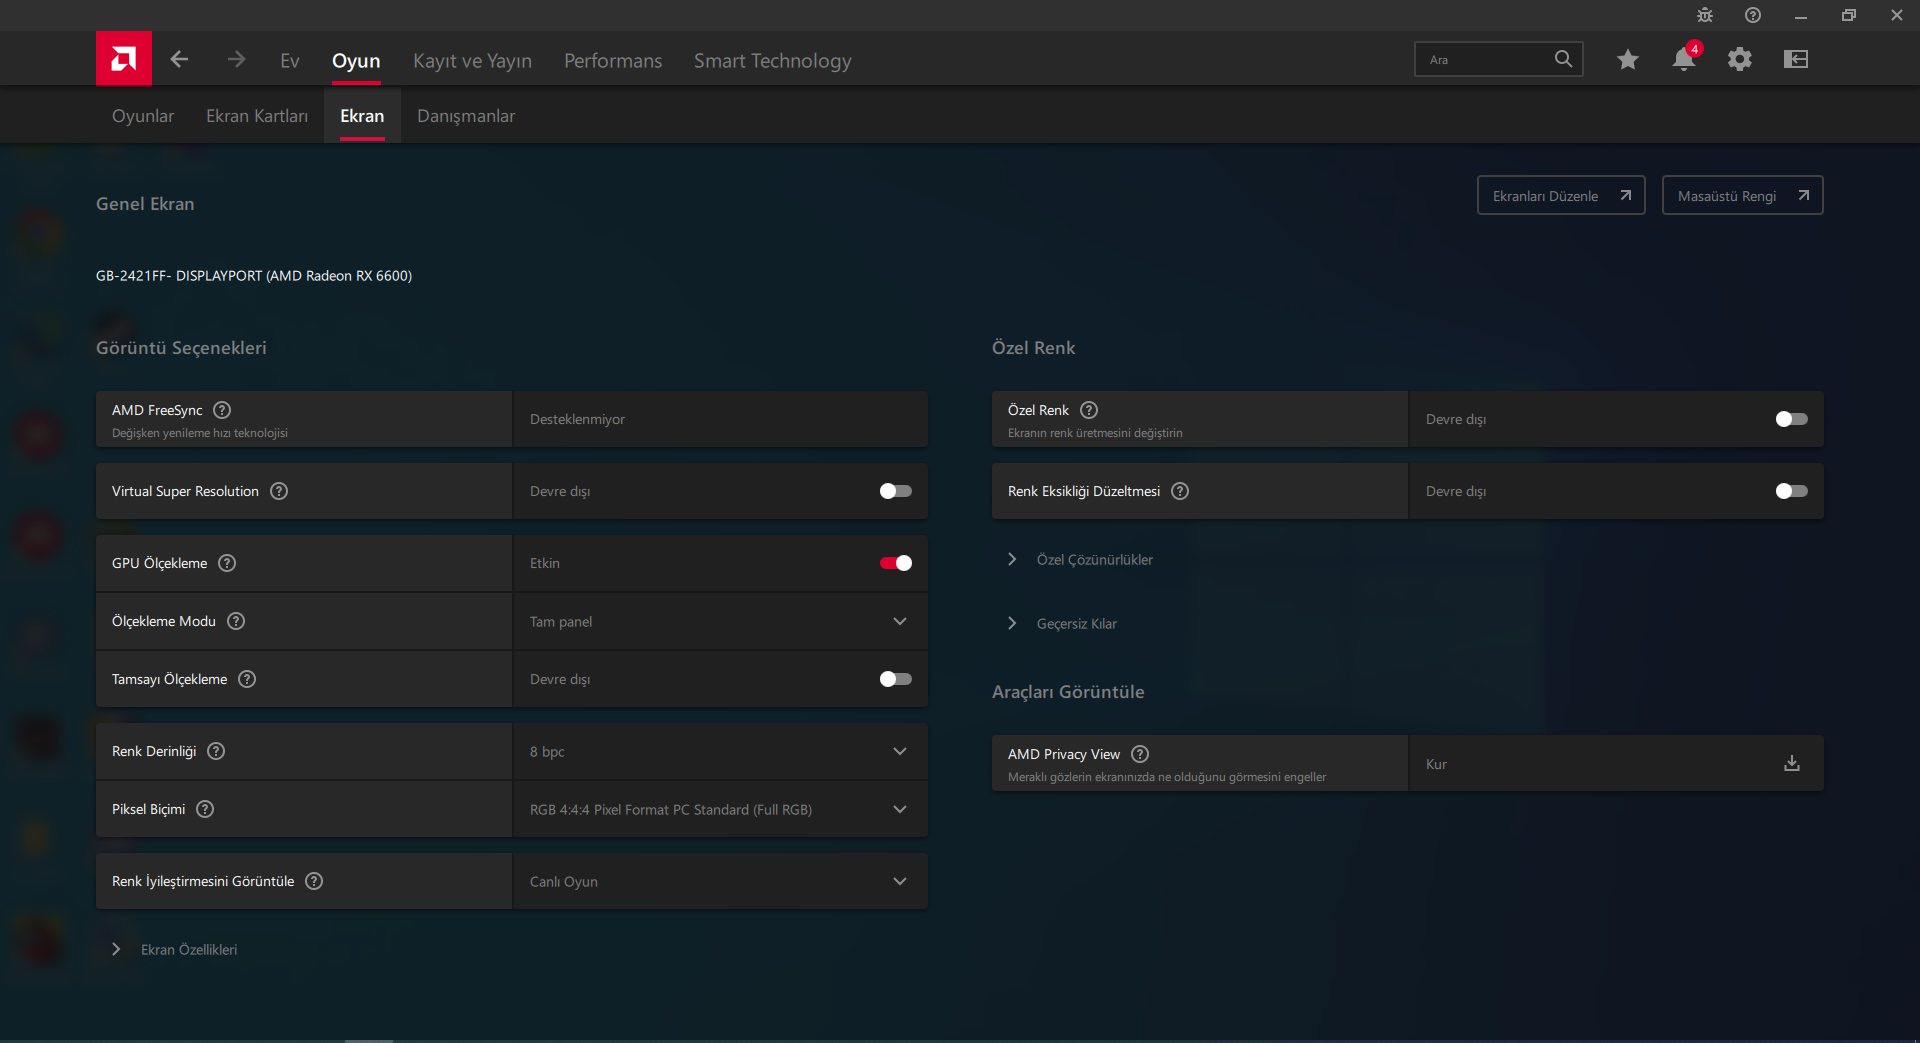Open Smart Technology tab
This screenshot has height=1043, width=1920.
tap(773, 61)
